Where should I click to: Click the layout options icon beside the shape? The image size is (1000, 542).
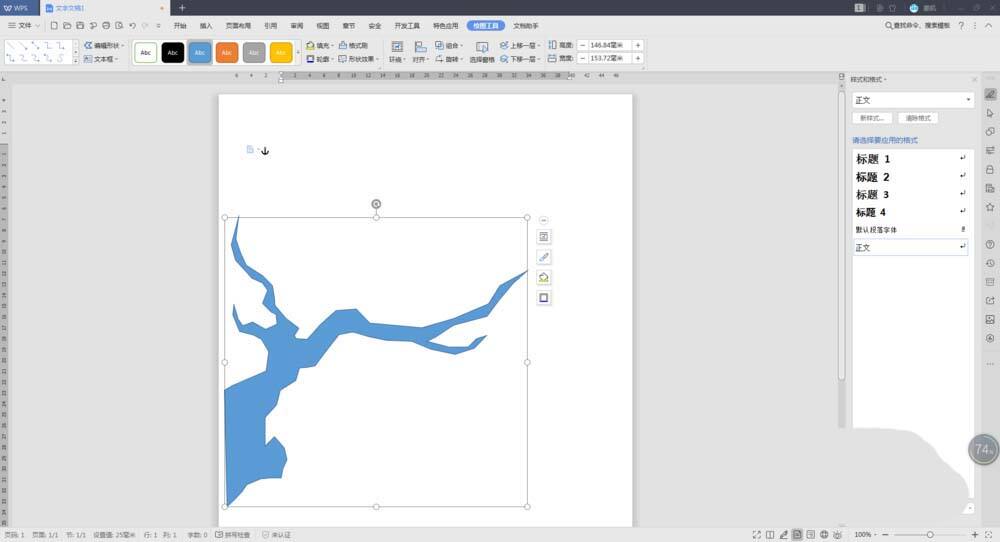pos(544,237)
